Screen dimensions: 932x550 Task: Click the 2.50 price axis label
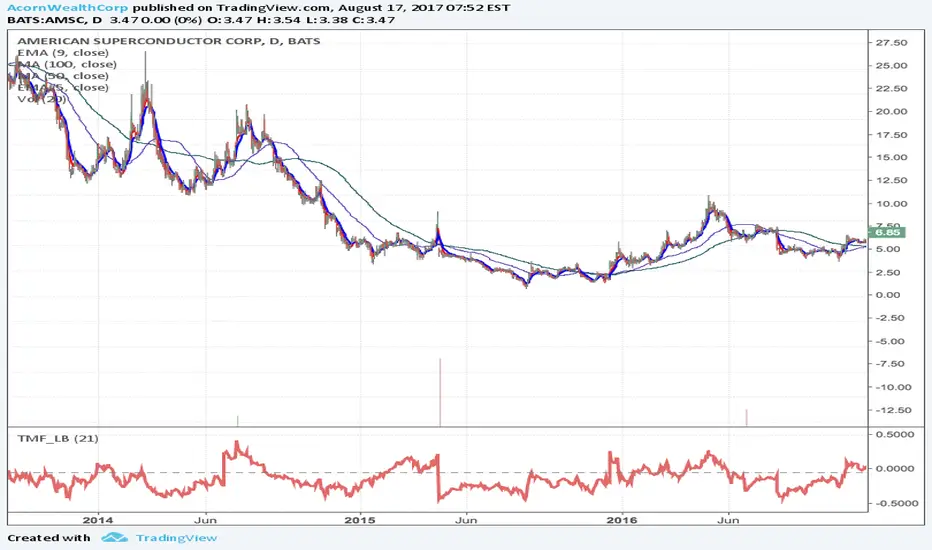tap(887, 272)
